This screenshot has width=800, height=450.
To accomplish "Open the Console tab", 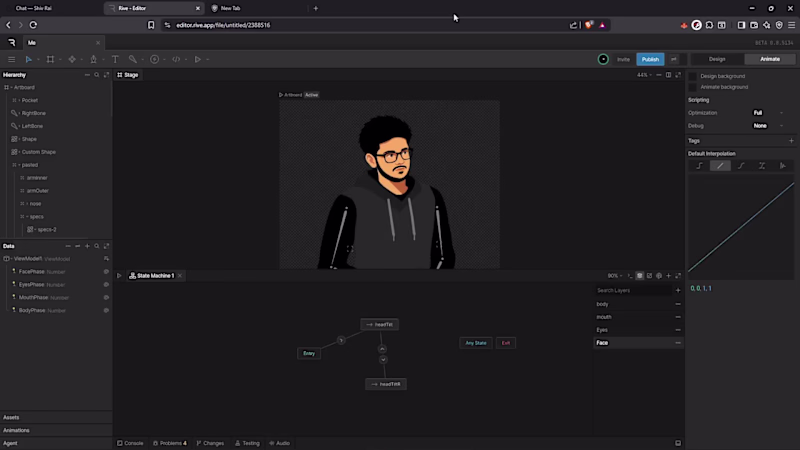I will point(130,443).
